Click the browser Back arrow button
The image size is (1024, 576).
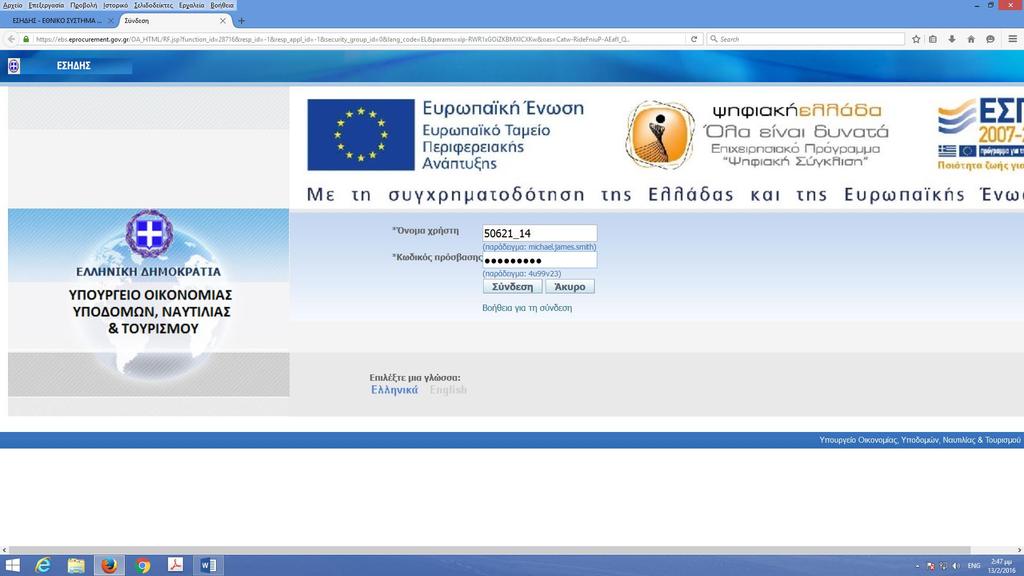coord(11,39)
